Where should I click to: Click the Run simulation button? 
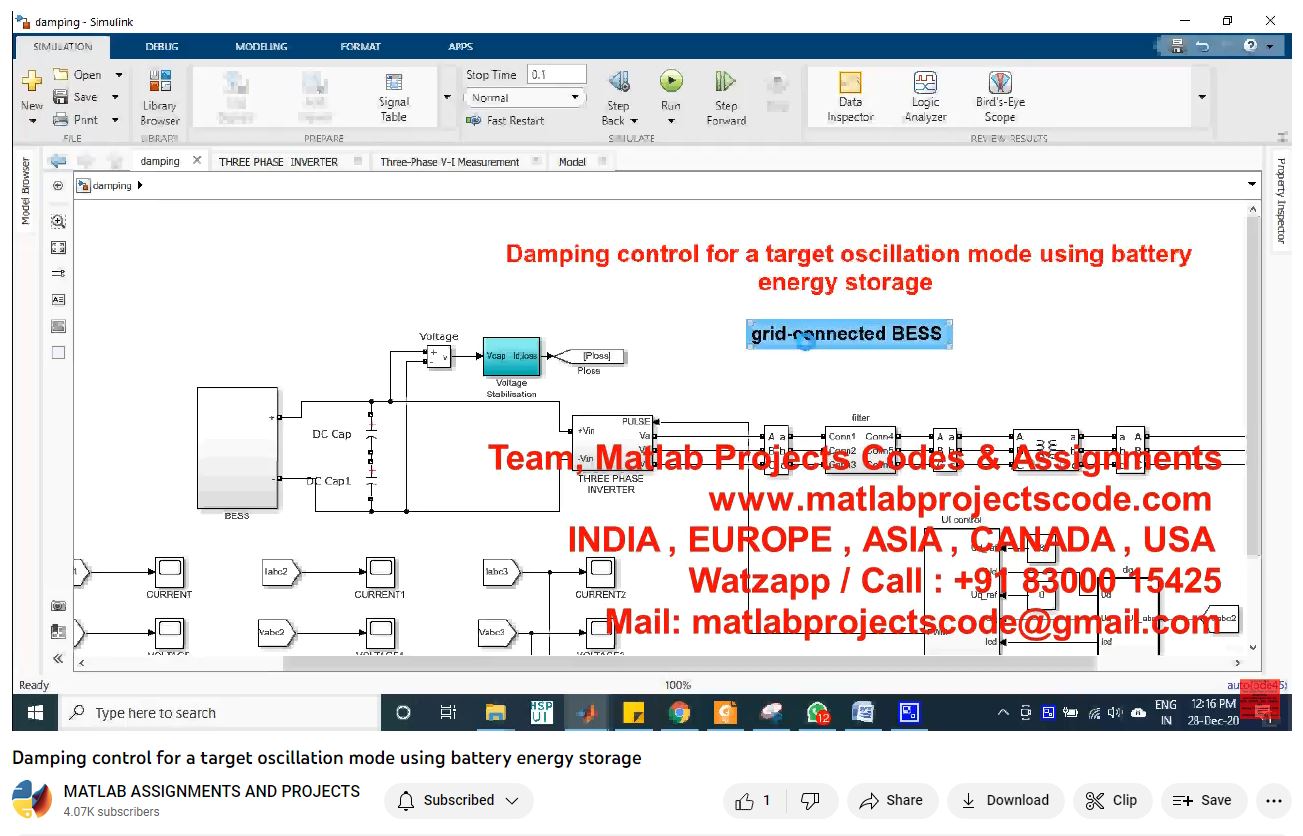click(x=671, y=82)
